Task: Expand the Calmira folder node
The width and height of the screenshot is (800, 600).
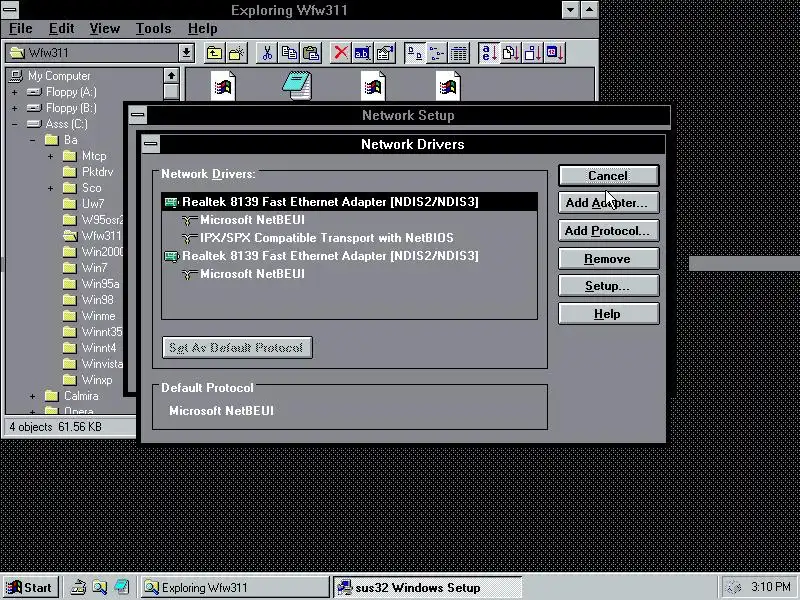Action: (33, 396)
